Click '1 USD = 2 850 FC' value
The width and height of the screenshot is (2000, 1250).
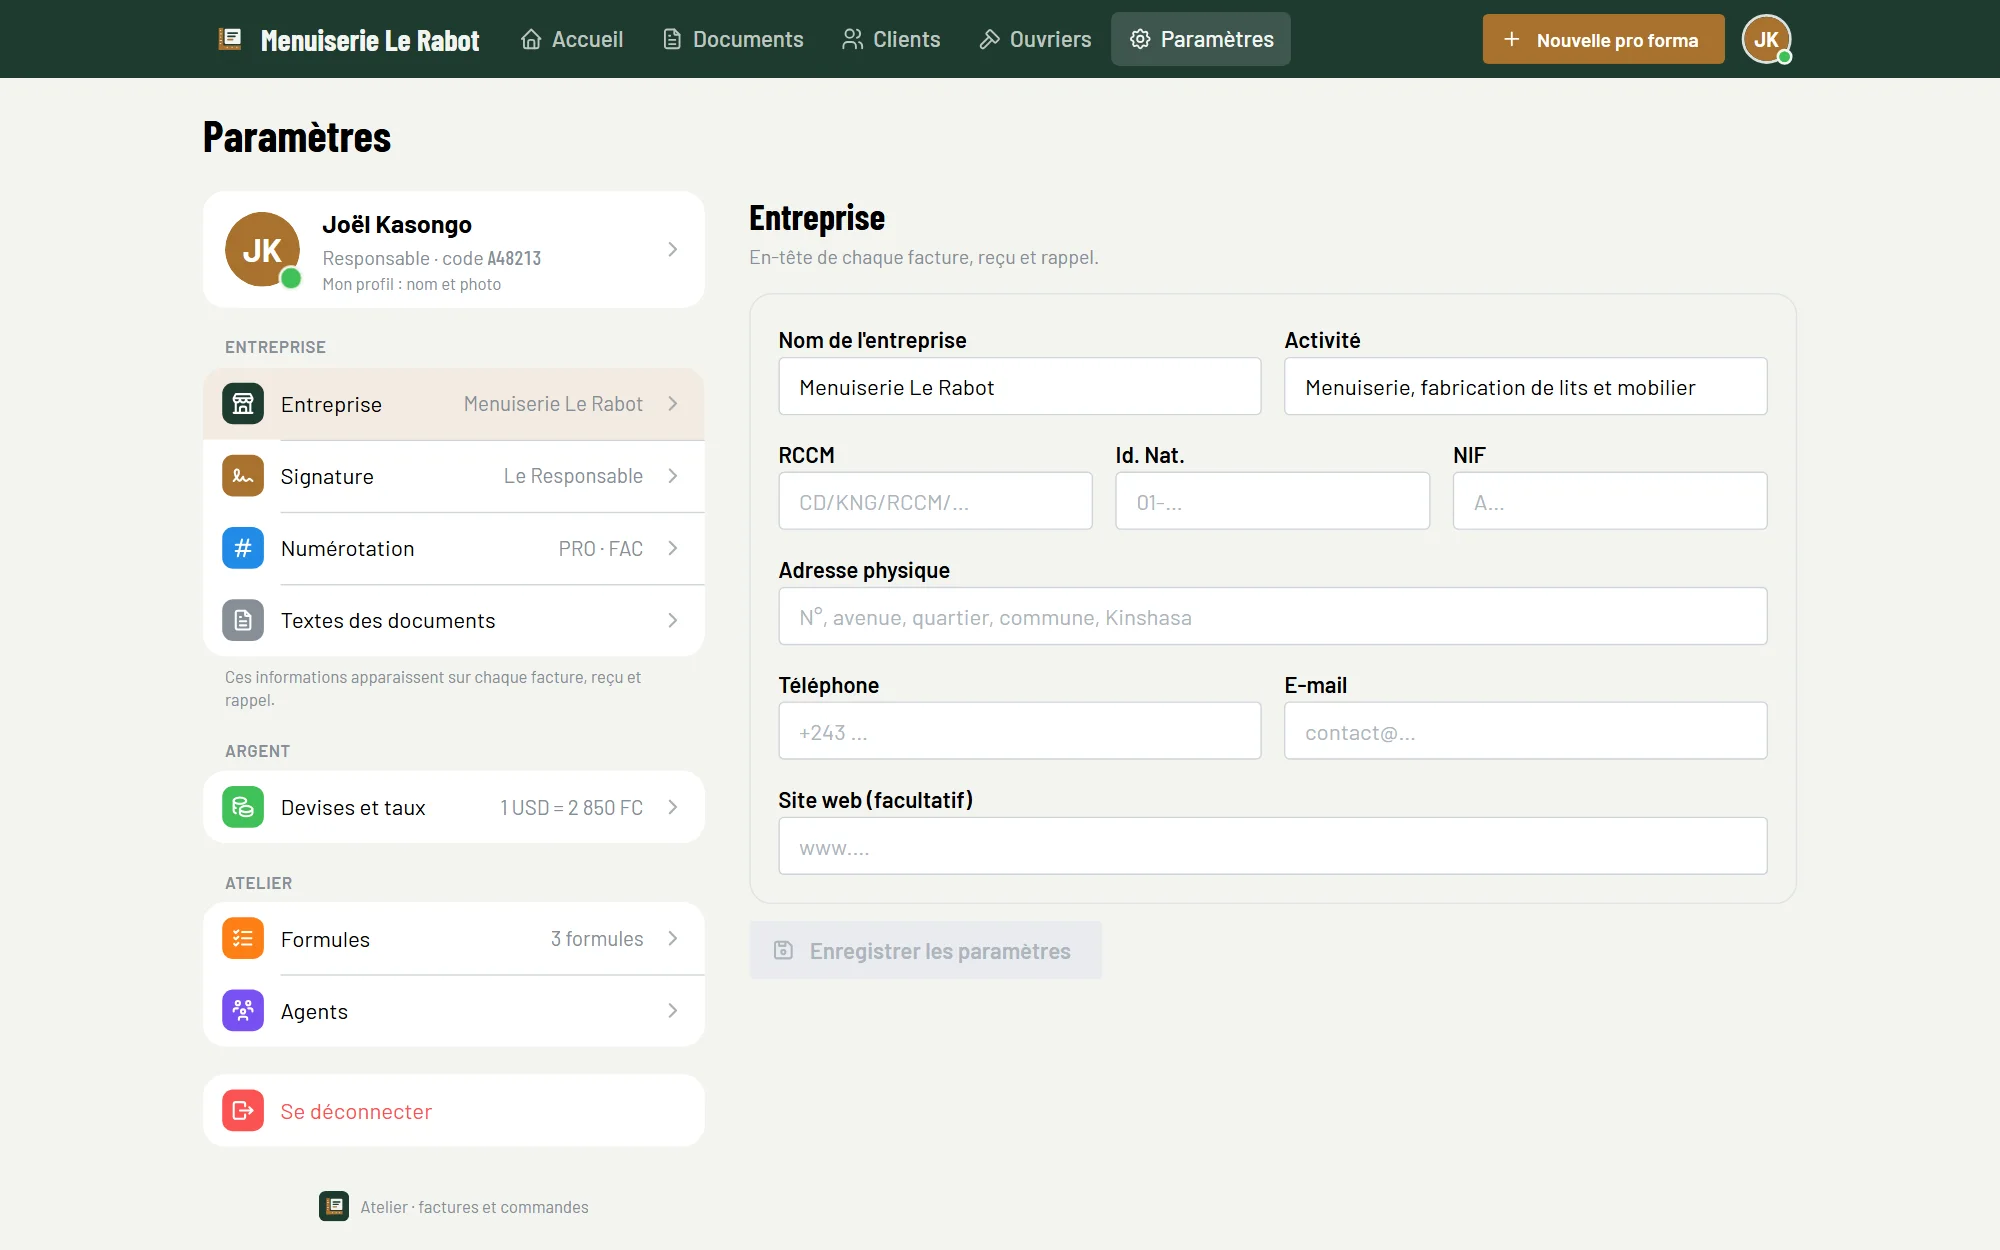(x=571, y=808)
